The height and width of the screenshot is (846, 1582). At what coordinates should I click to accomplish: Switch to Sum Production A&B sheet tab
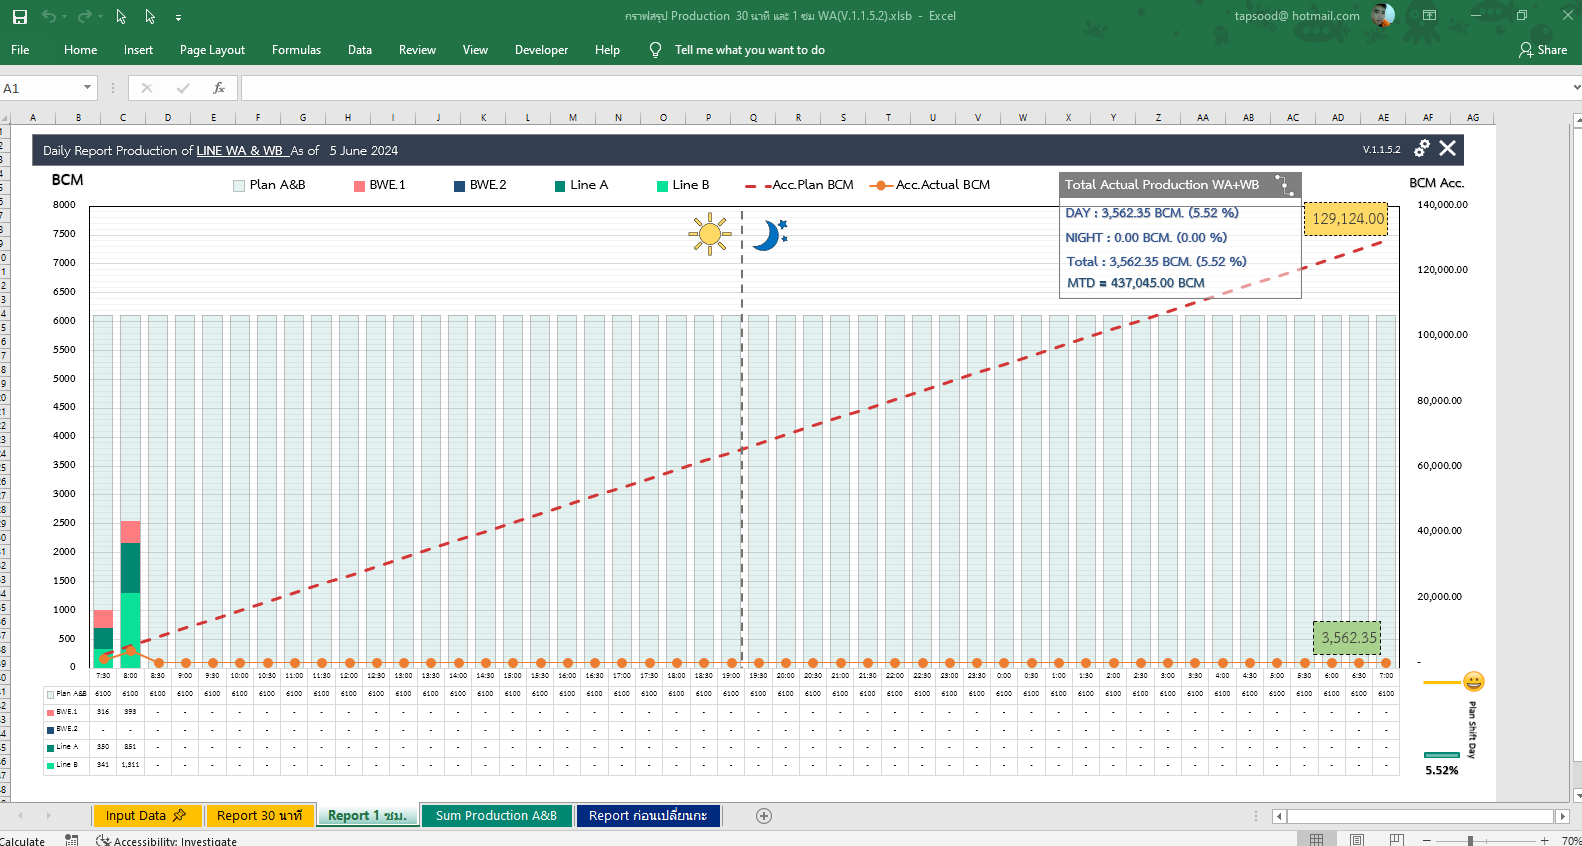(x=496, y=816)
